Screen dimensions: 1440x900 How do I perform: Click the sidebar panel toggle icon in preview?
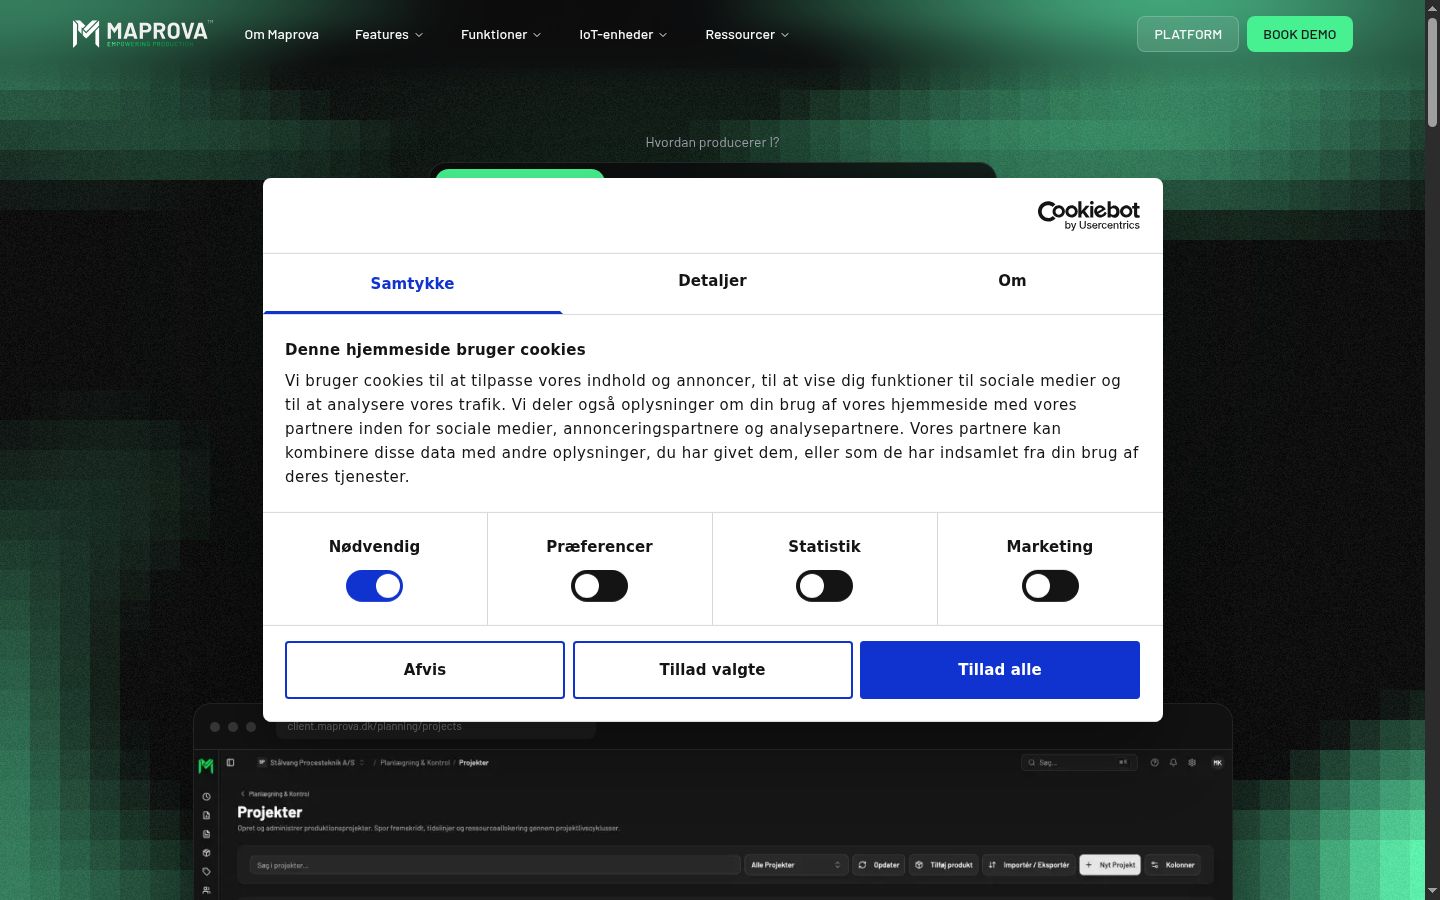pyautogui.click(x=230, y=762)
